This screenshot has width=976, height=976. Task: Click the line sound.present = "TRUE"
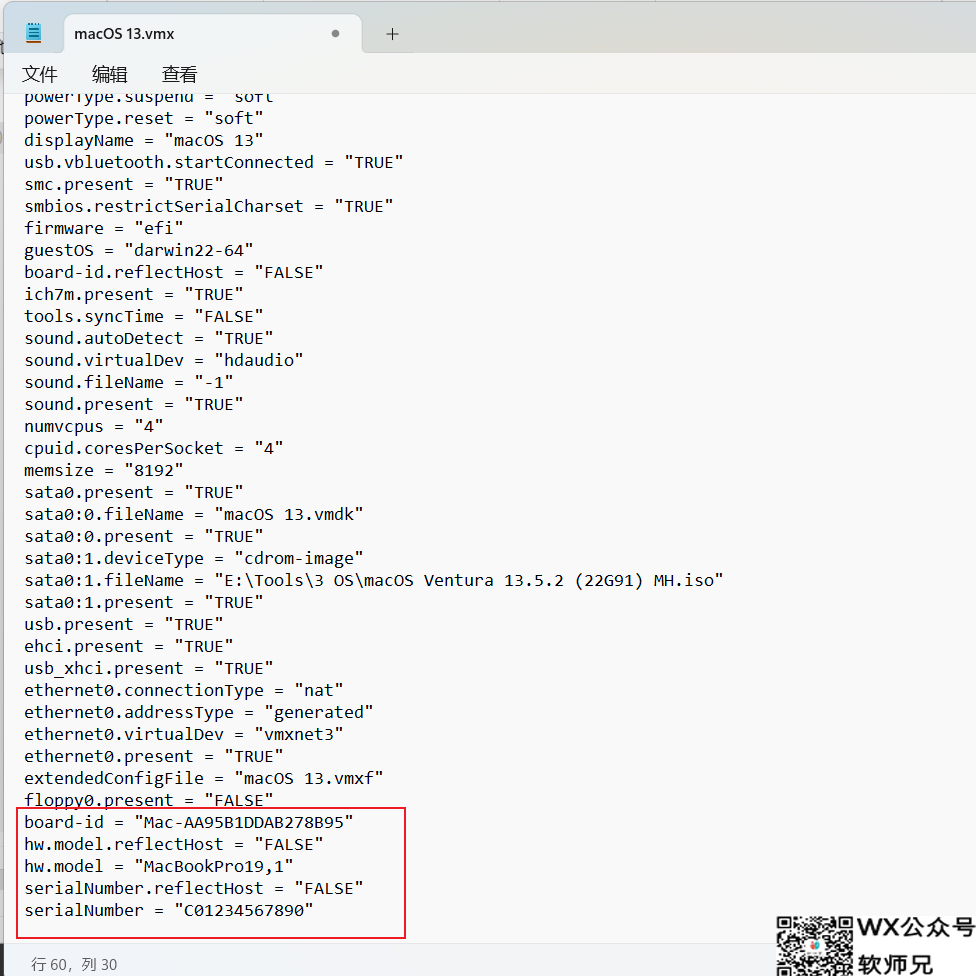click(x=134, y=405)
